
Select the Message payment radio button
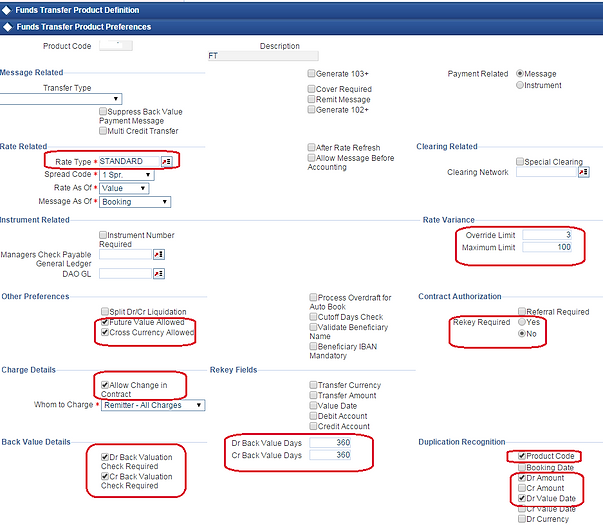[x=520, y=73]
